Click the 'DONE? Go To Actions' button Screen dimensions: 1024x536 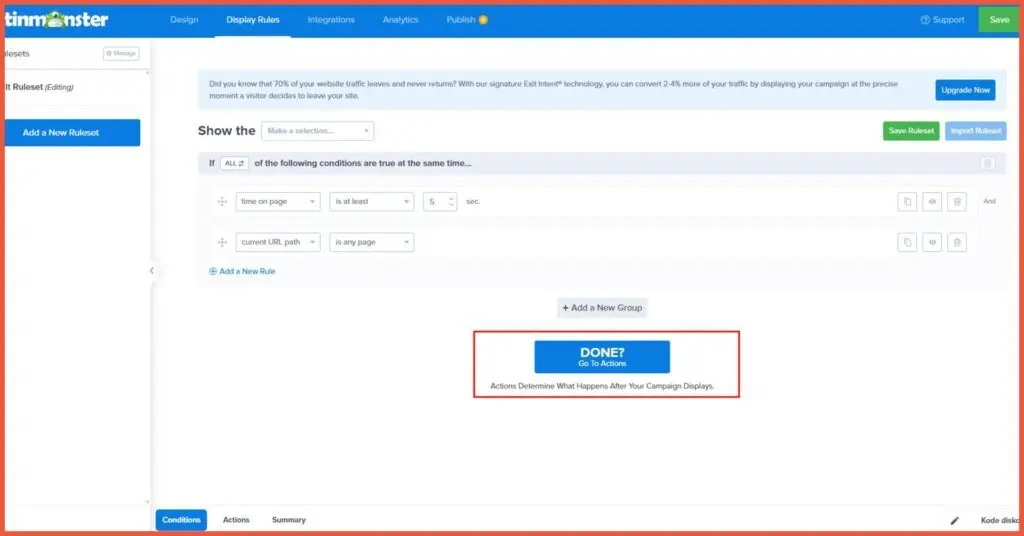point(602,357)
